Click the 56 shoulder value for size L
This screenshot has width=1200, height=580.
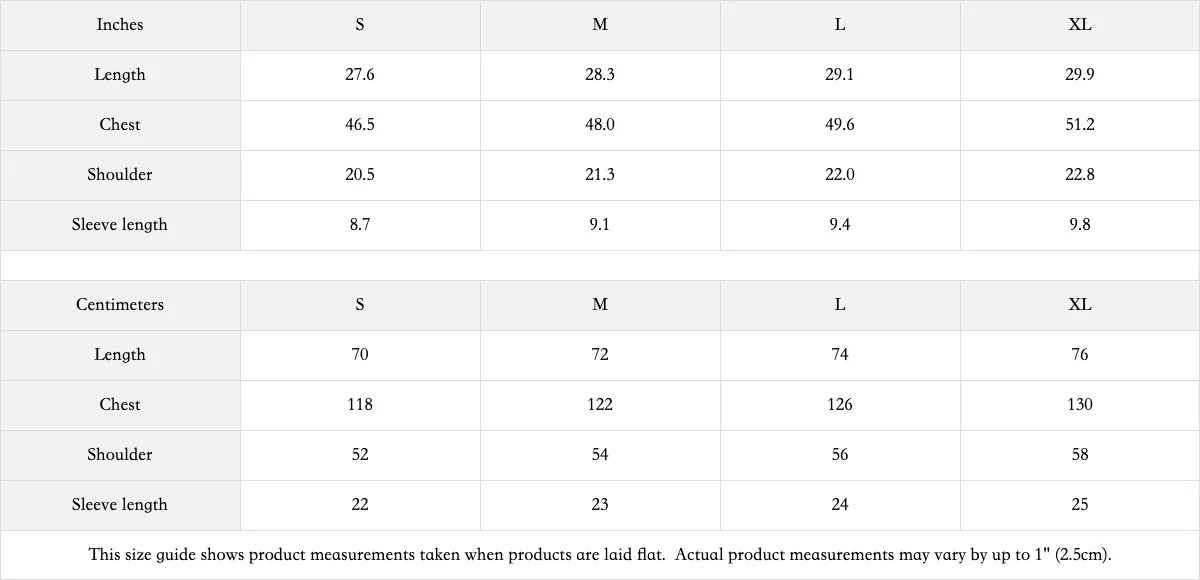840,455
